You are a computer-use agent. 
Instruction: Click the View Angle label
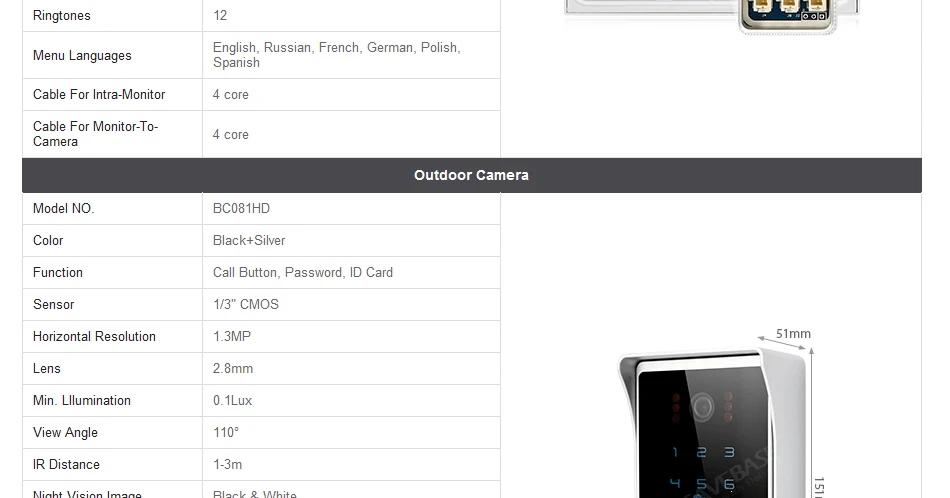(65, 433)
